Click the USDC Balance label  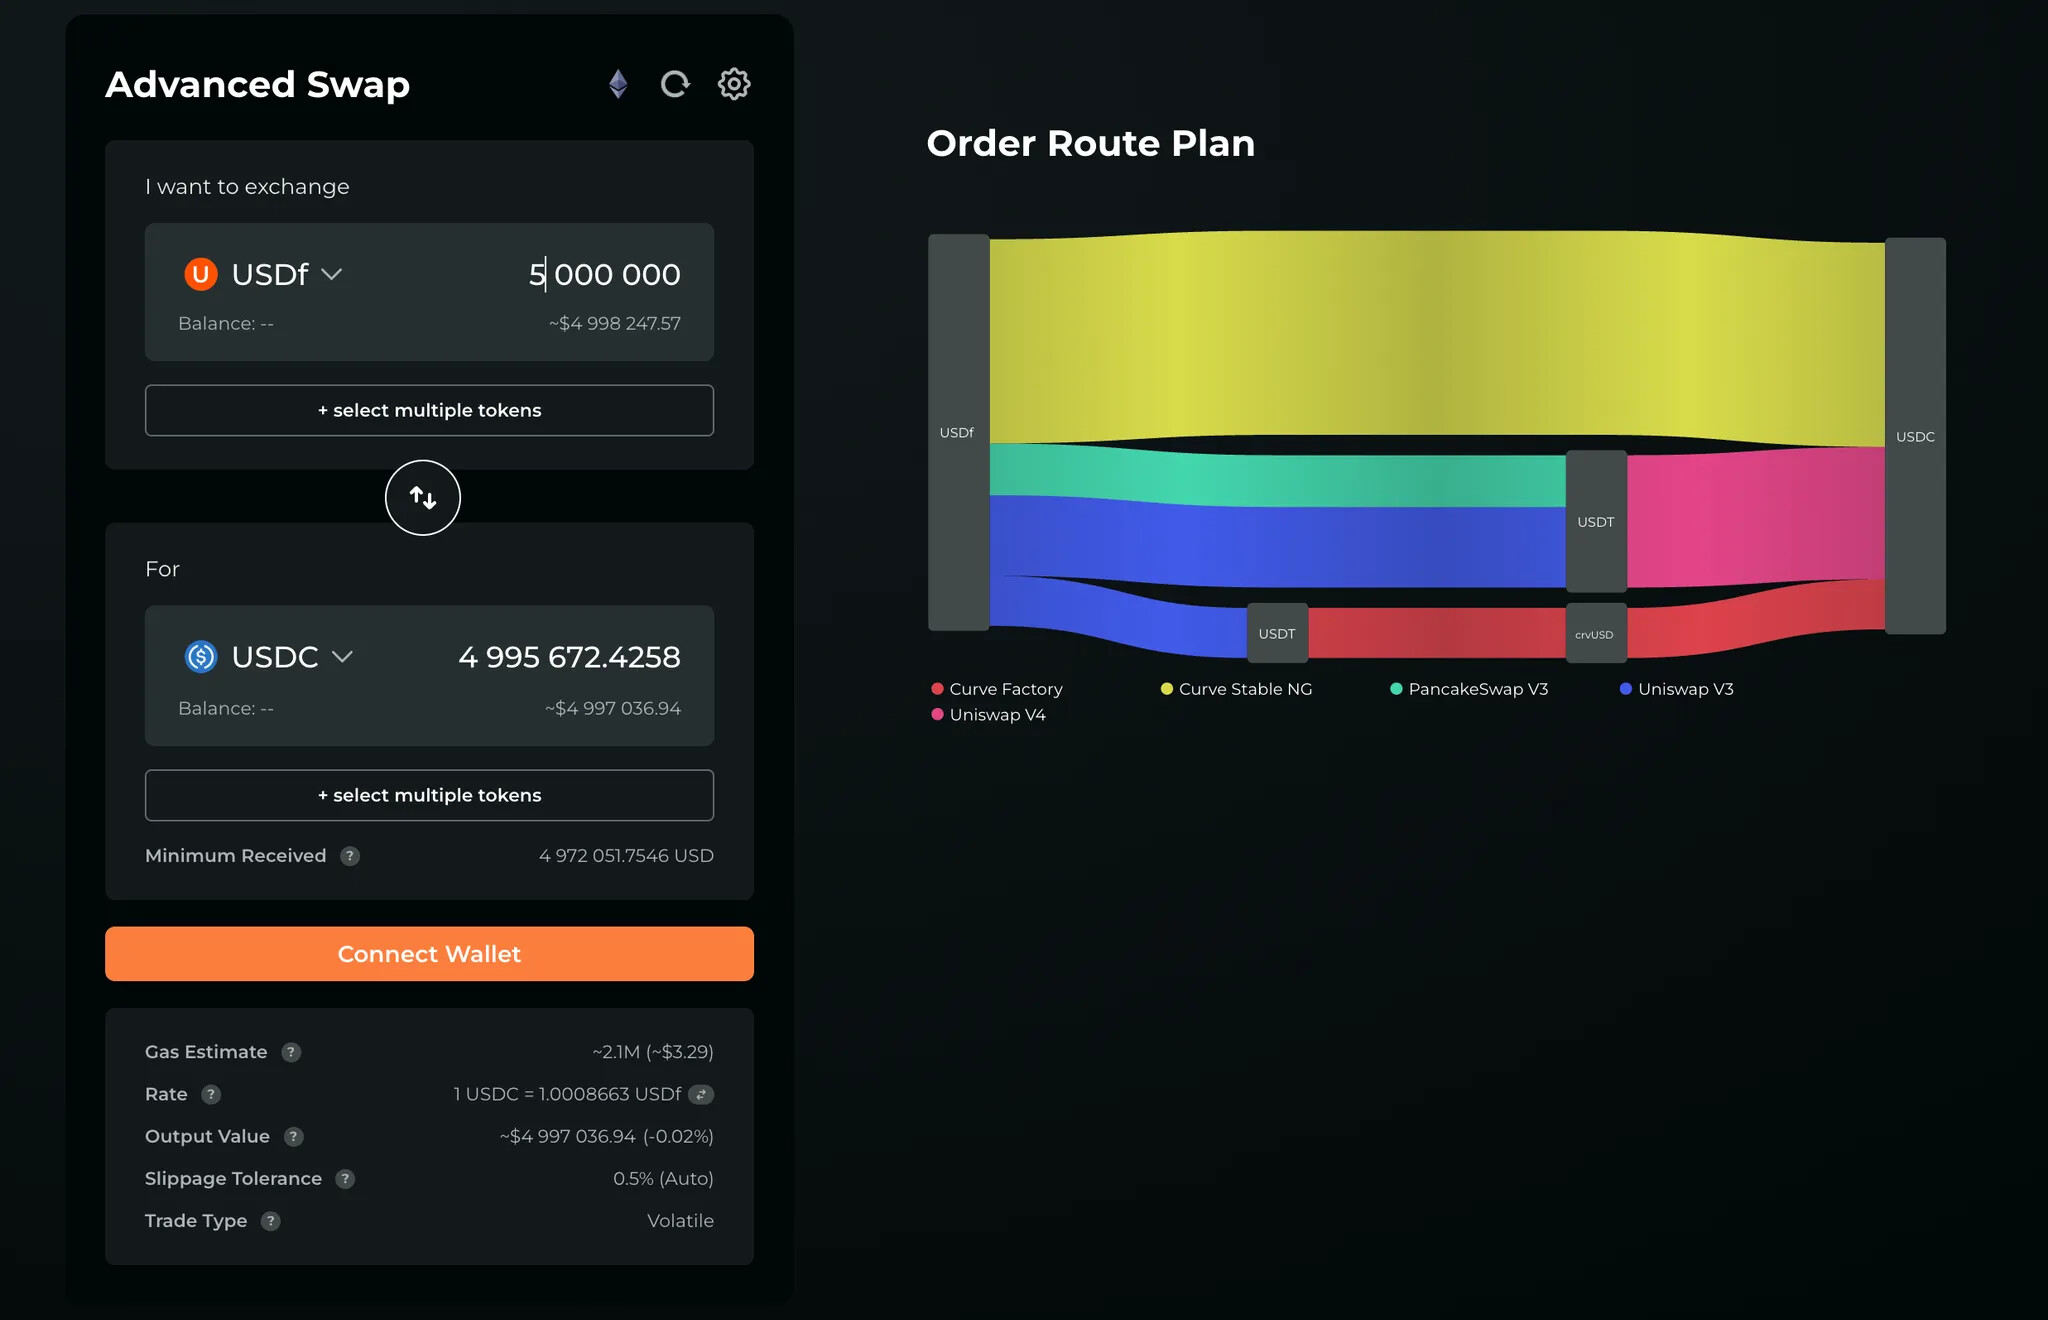tap(226, 709)
